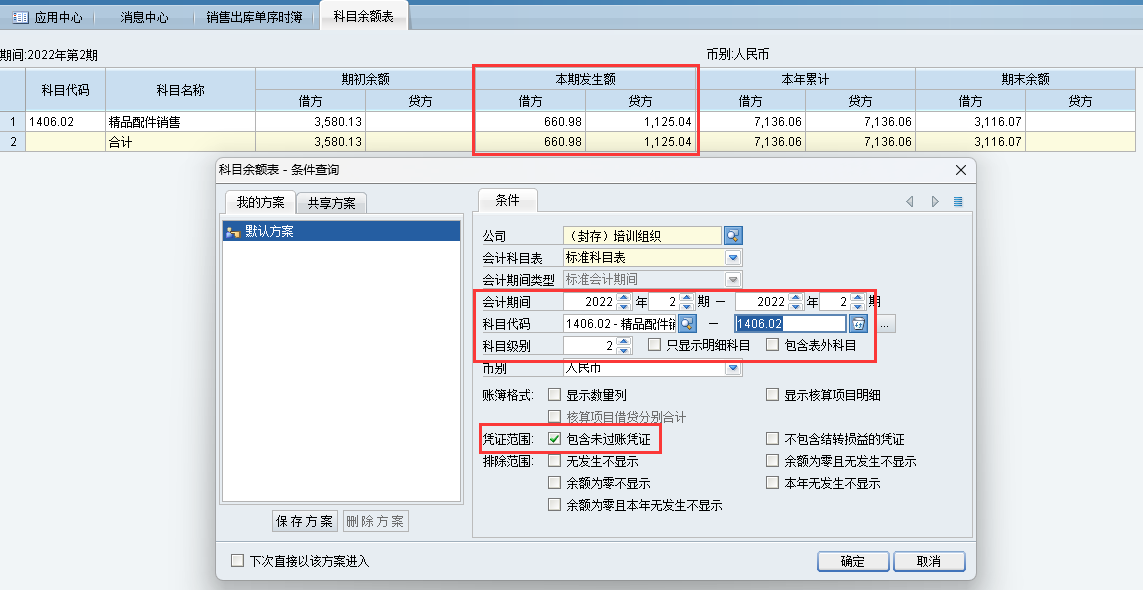Click the clear icon beside ending 科目代码
Image resolution: width=1143 pixels, height=590 pixels.
[x=858, y=323]
